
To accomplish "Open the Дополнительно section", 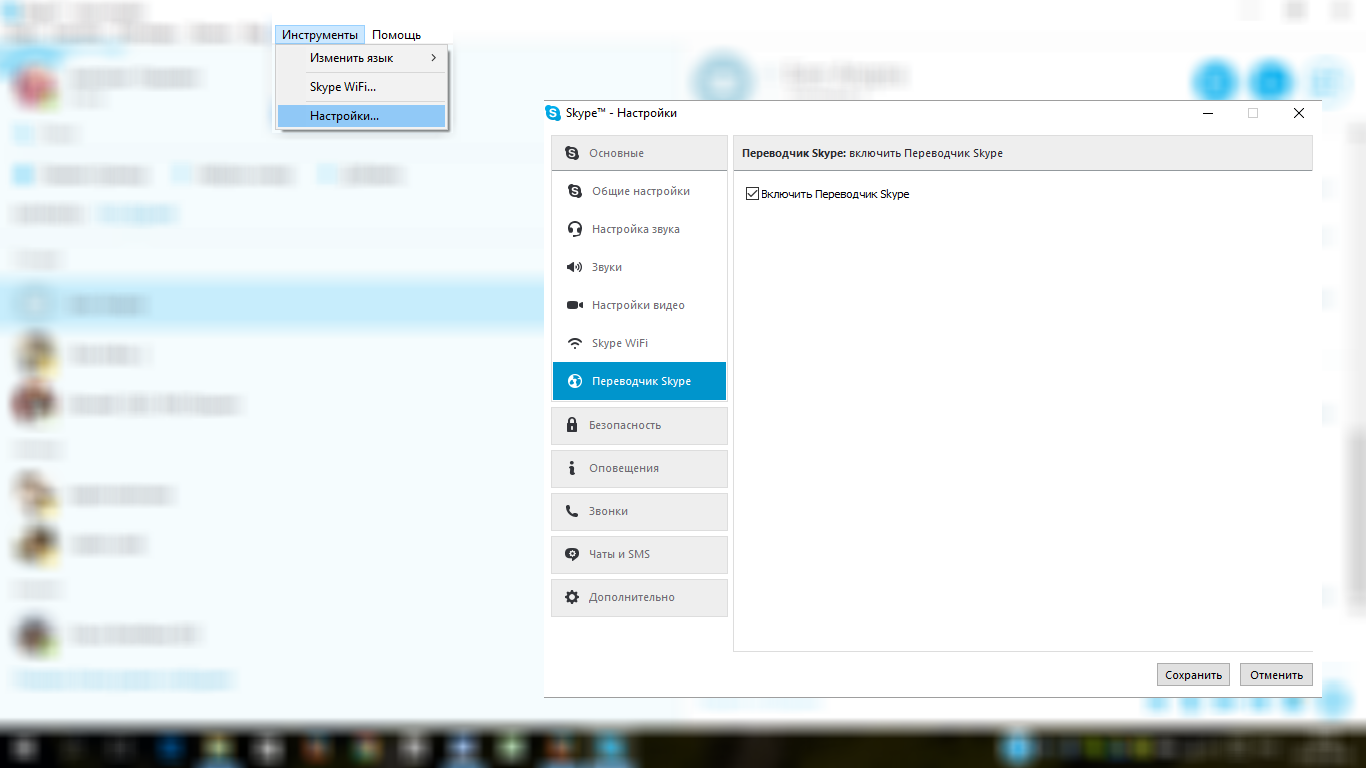I will tap(639, 597).
